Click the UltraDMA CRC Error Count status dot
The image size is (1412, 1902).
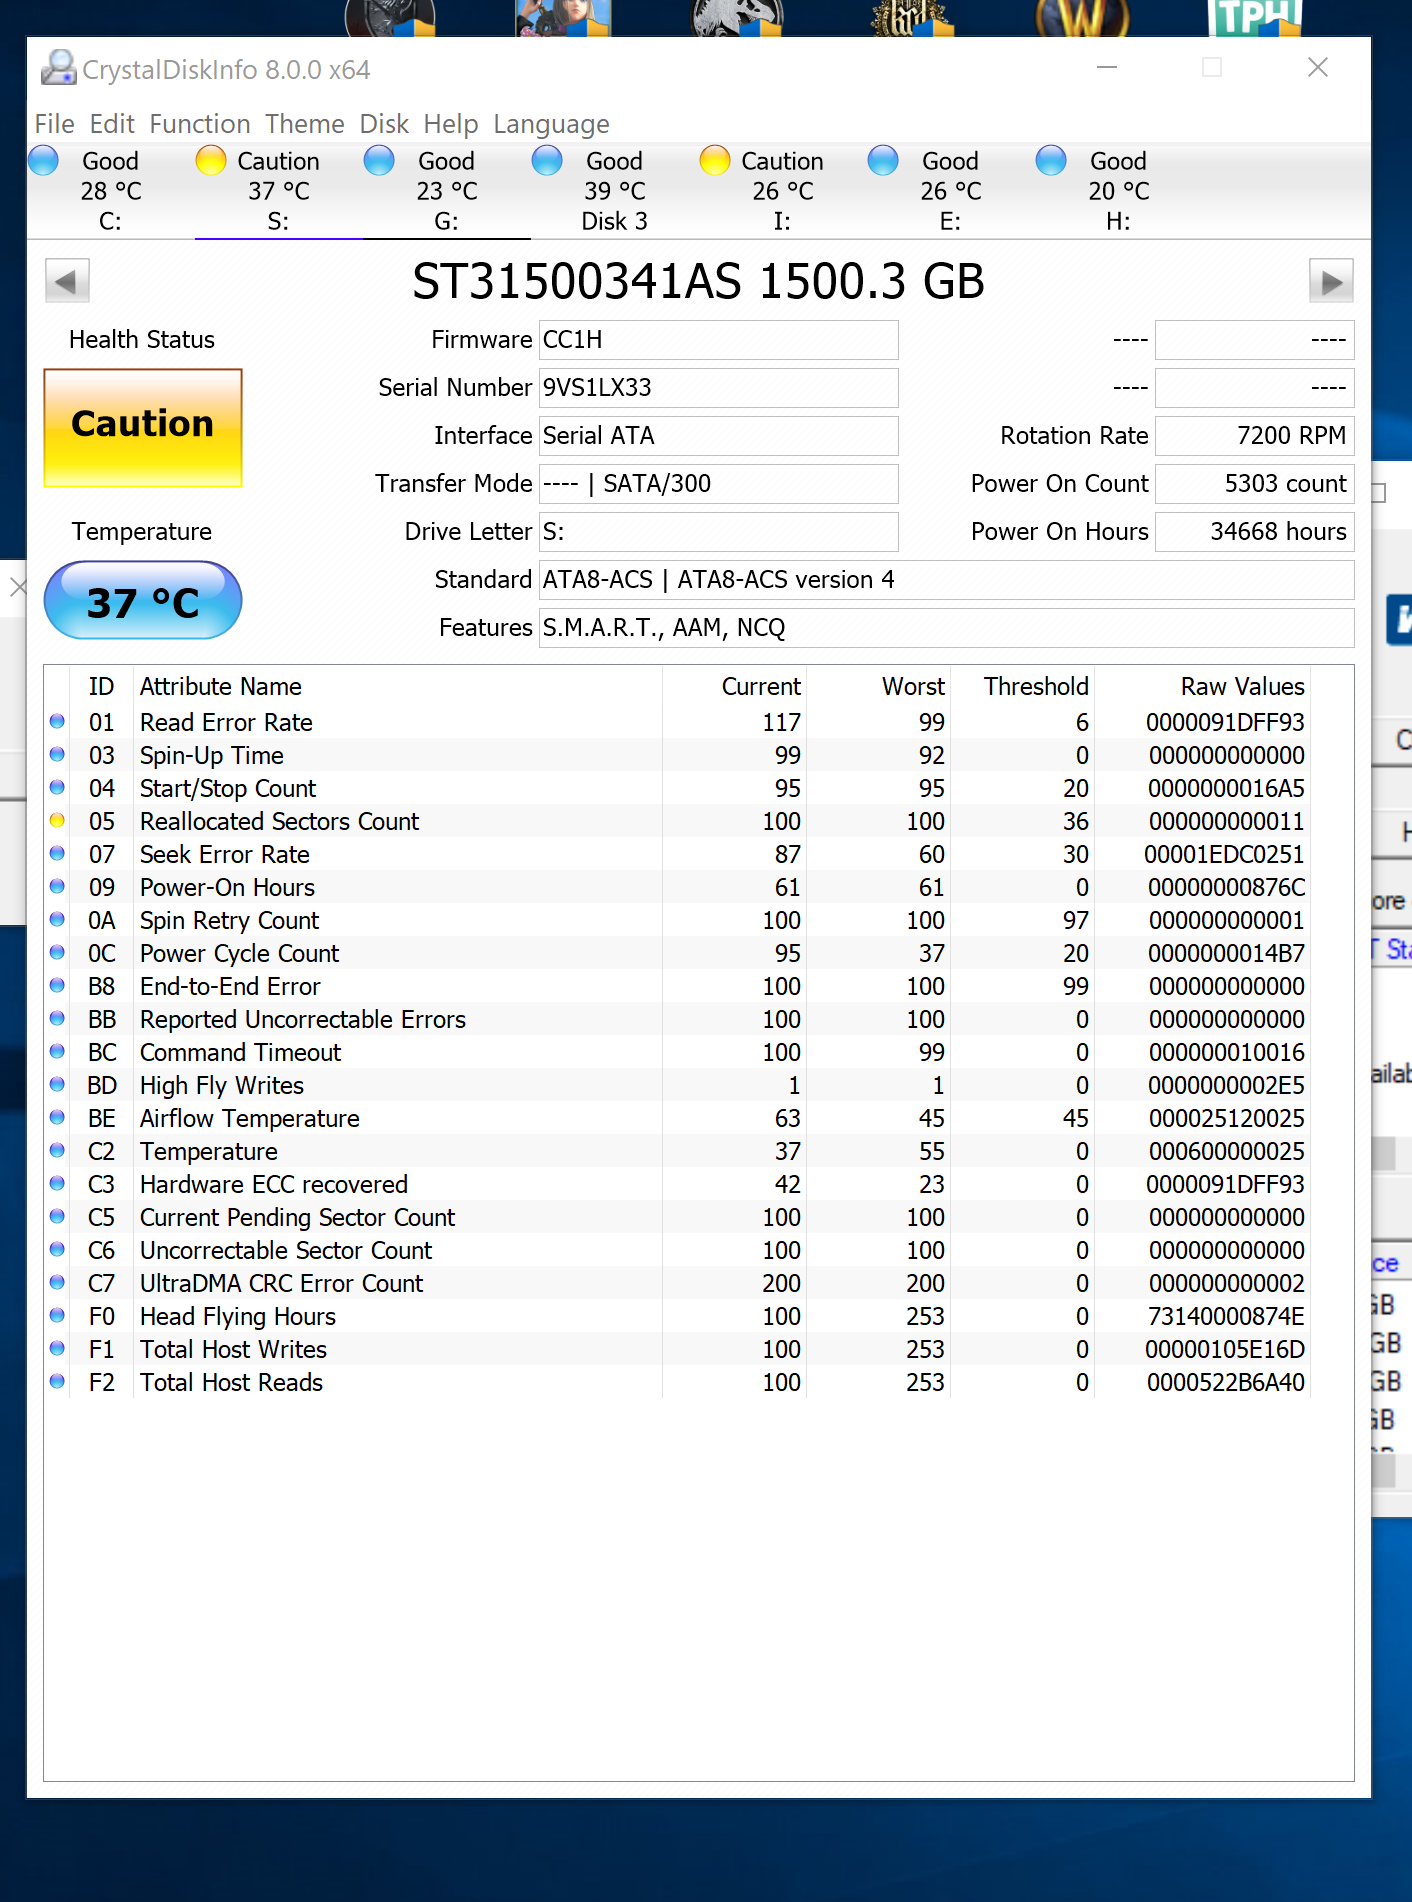57,1283
